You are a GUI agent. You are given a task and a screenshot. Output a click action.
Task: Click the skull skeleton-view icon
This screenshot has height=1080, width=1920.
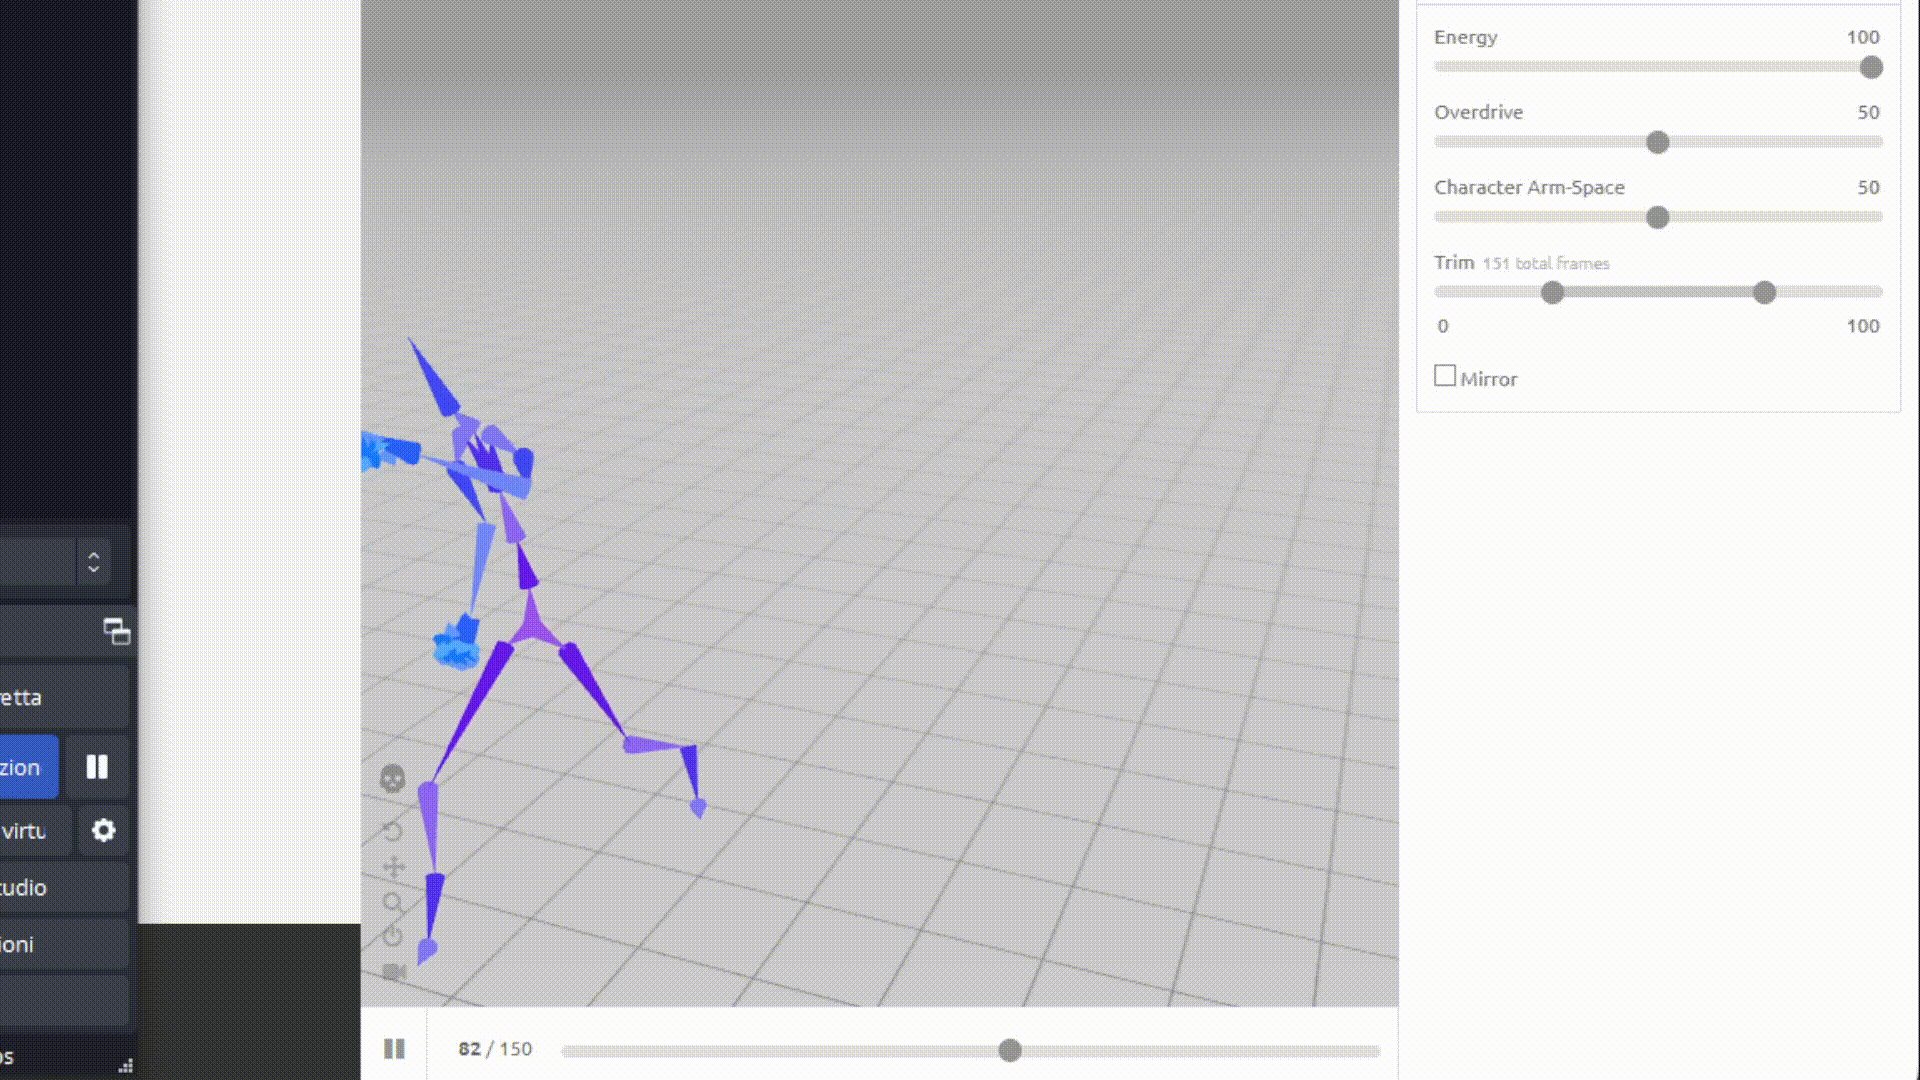[x=392, y=778]
